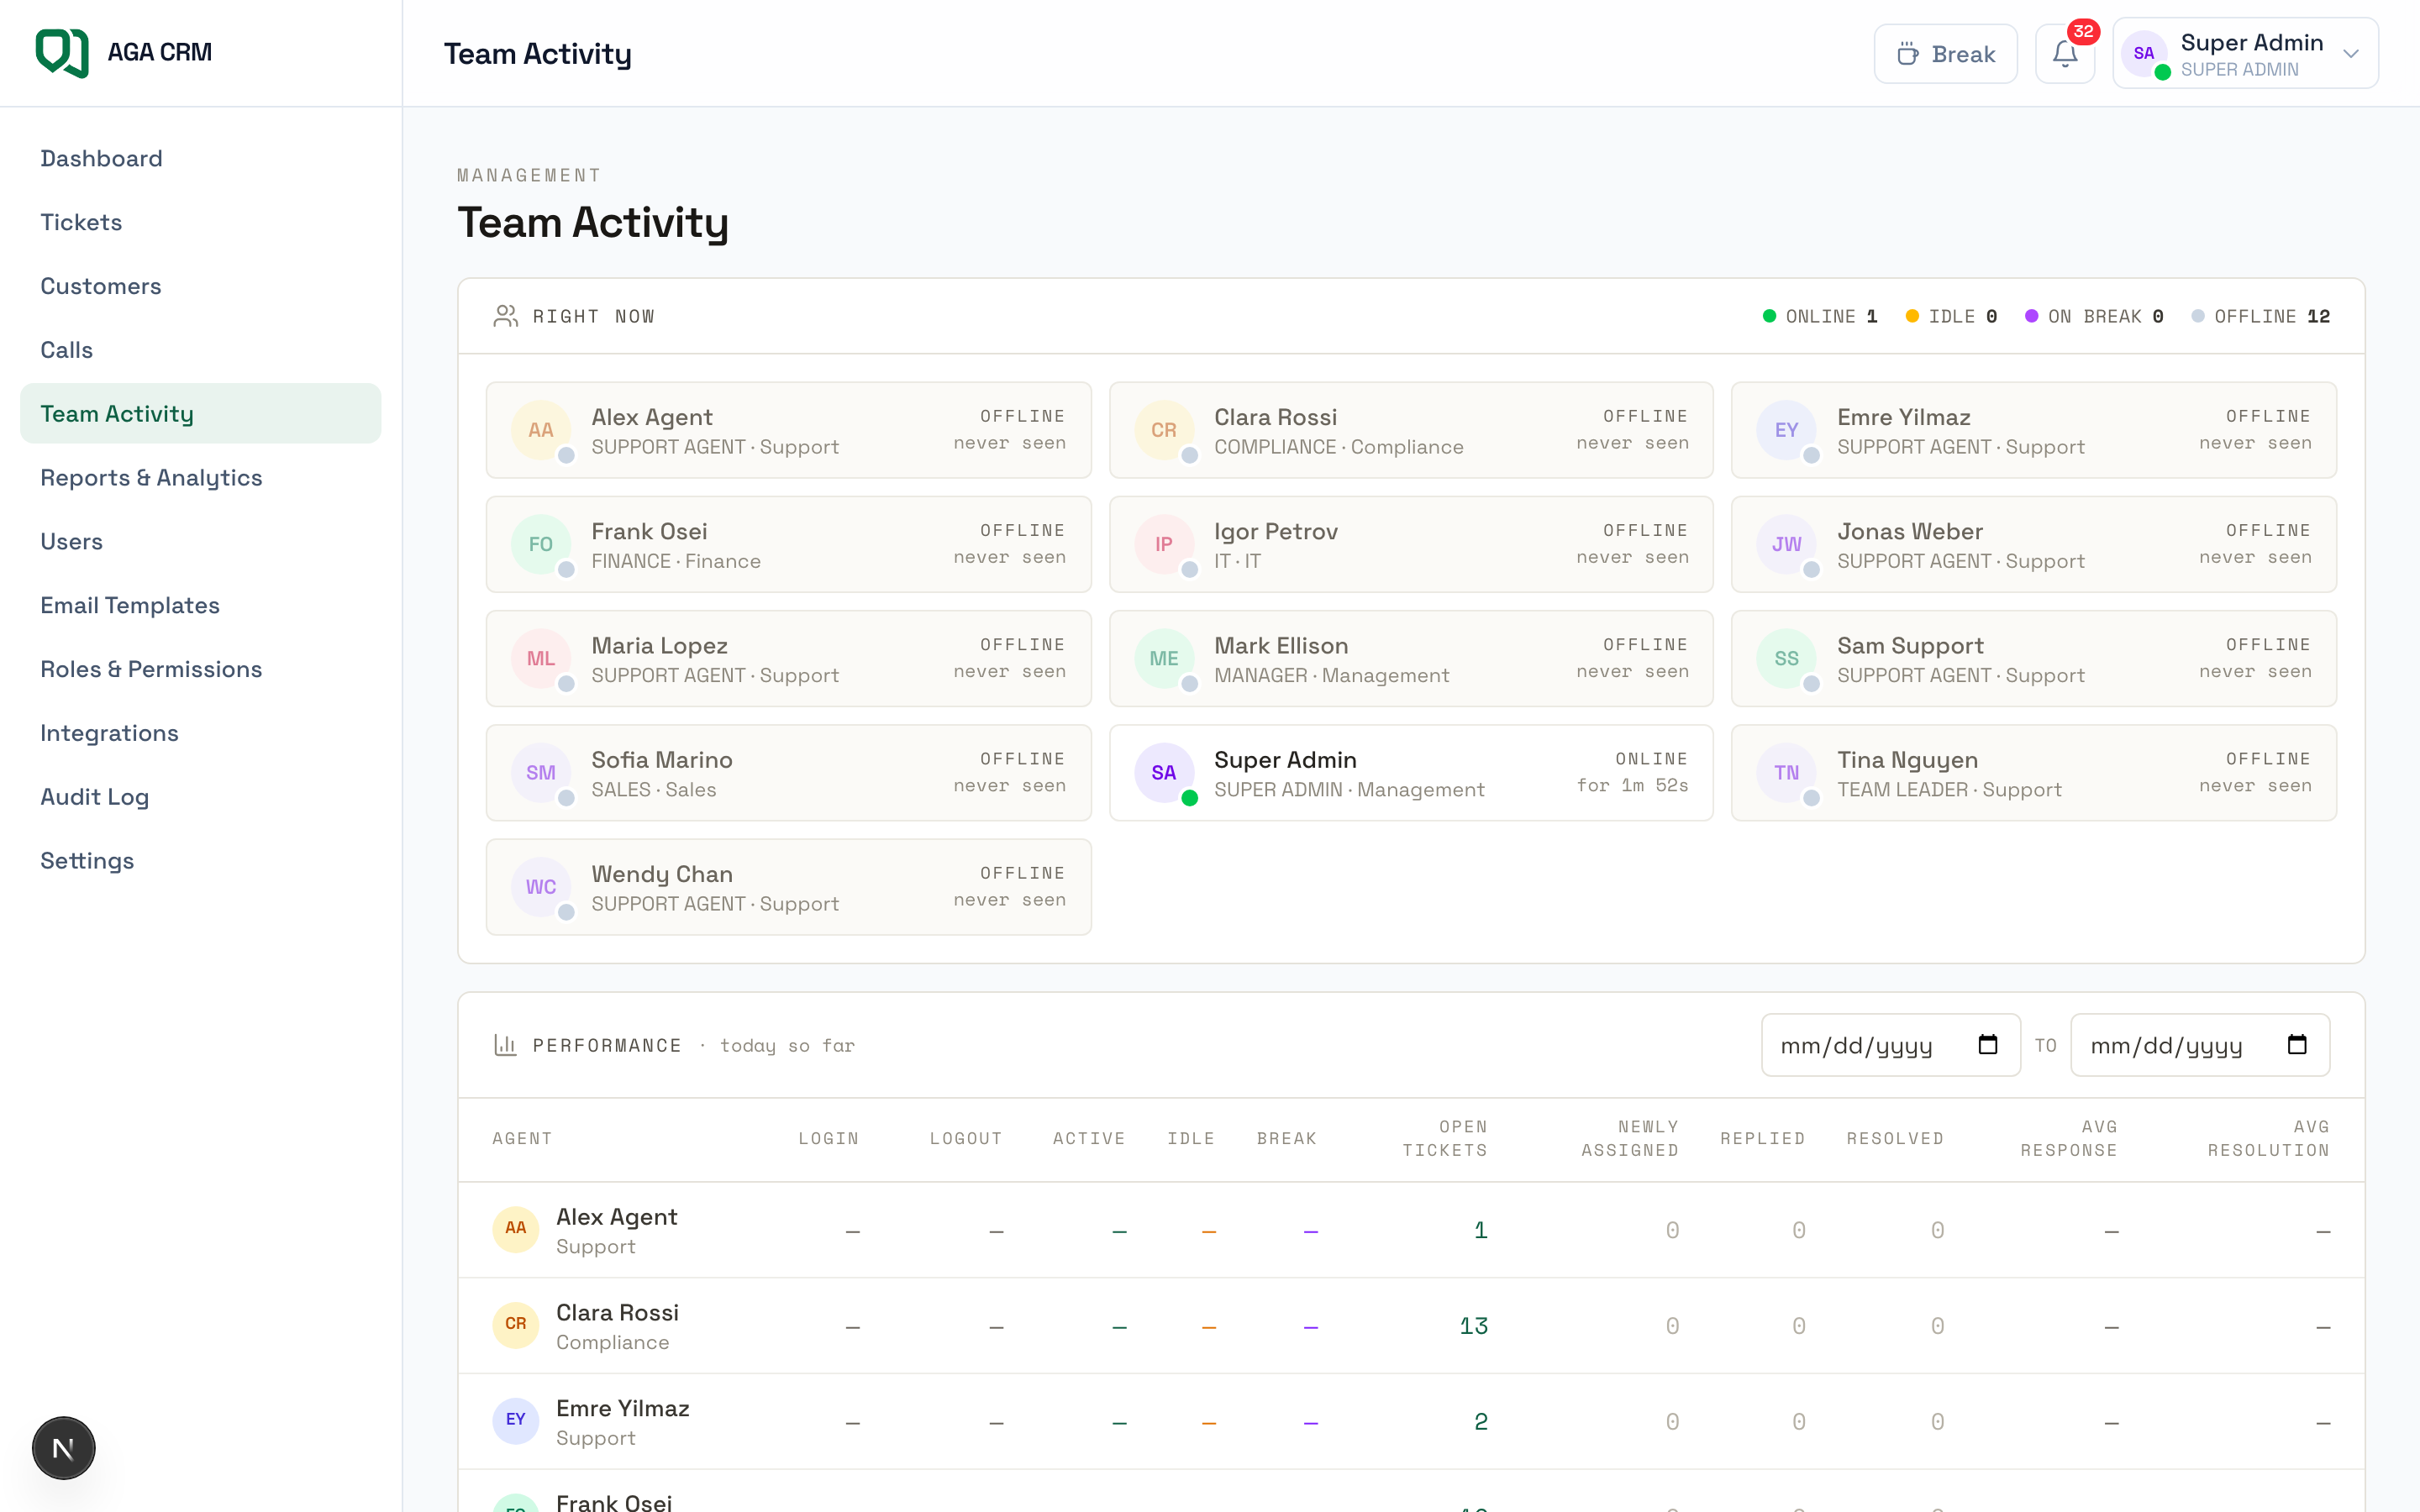The image size is (2420, 1512).
Task: Click the ONLINE 1 status counter
Action: click(1820, 316)
